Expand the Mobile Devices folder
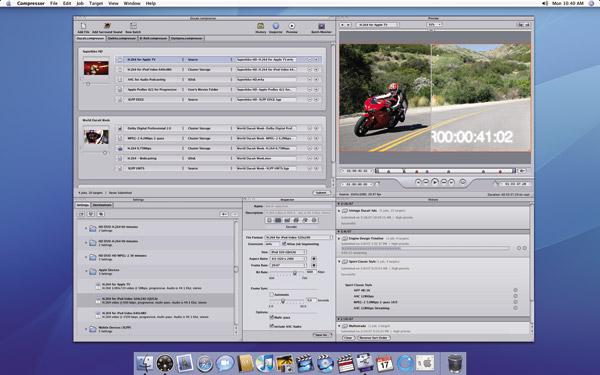 [x=86, y=329]
